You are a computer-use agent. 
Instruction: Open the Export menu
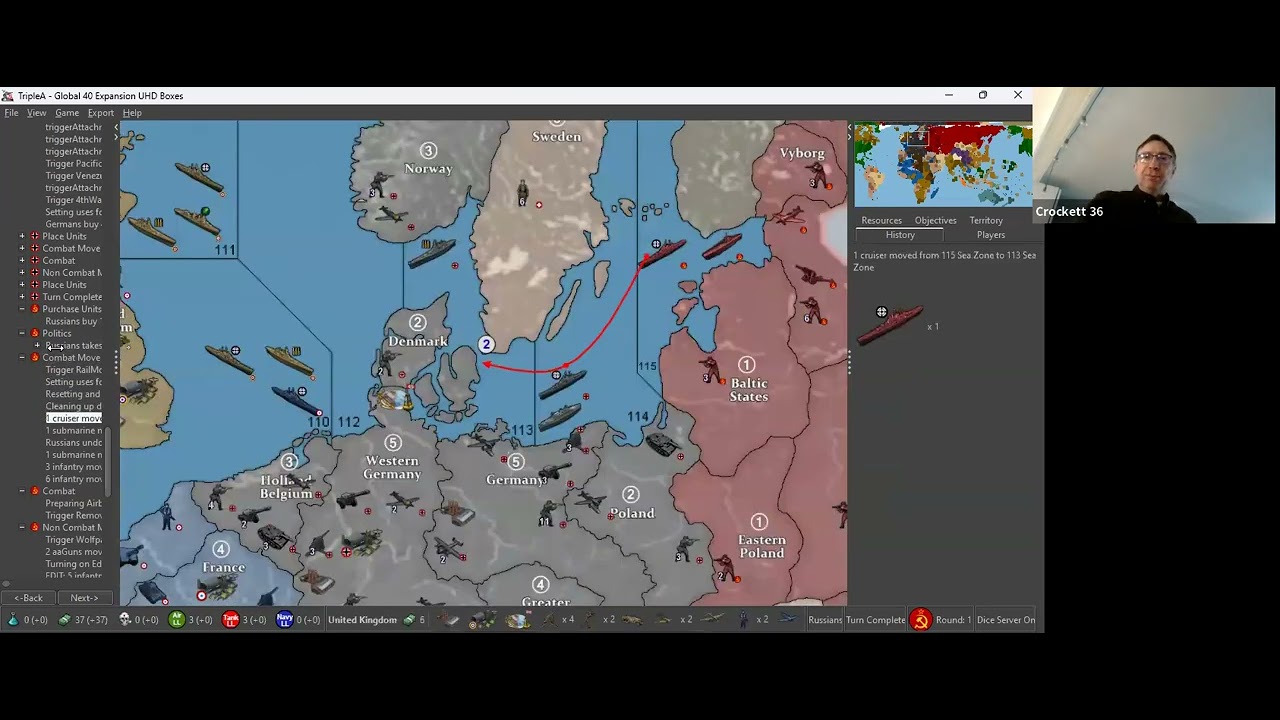(101, 113)
